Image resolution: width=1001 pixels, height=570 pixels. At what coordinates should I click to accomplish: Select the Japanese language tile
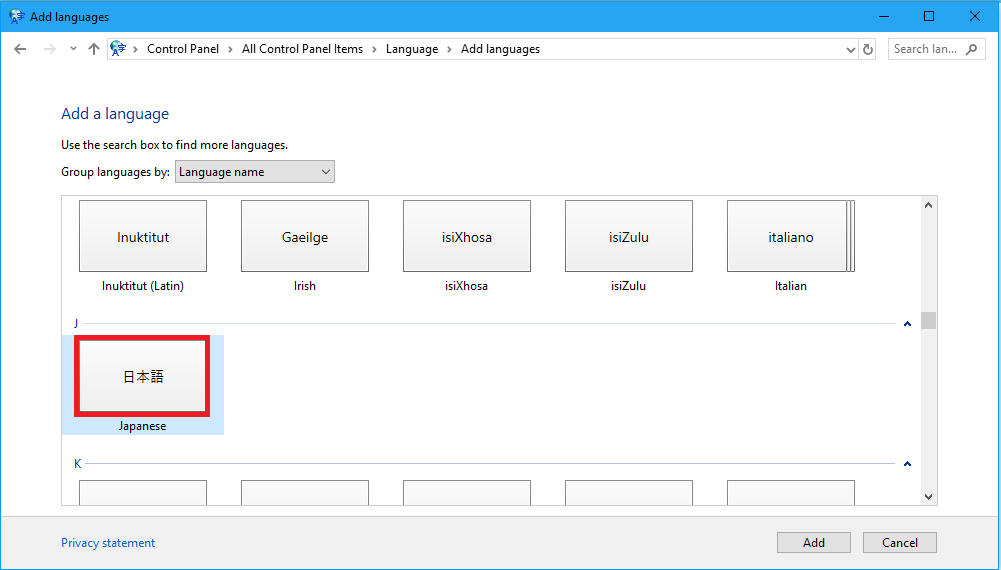pyautogui.click(x=143, y=377)
